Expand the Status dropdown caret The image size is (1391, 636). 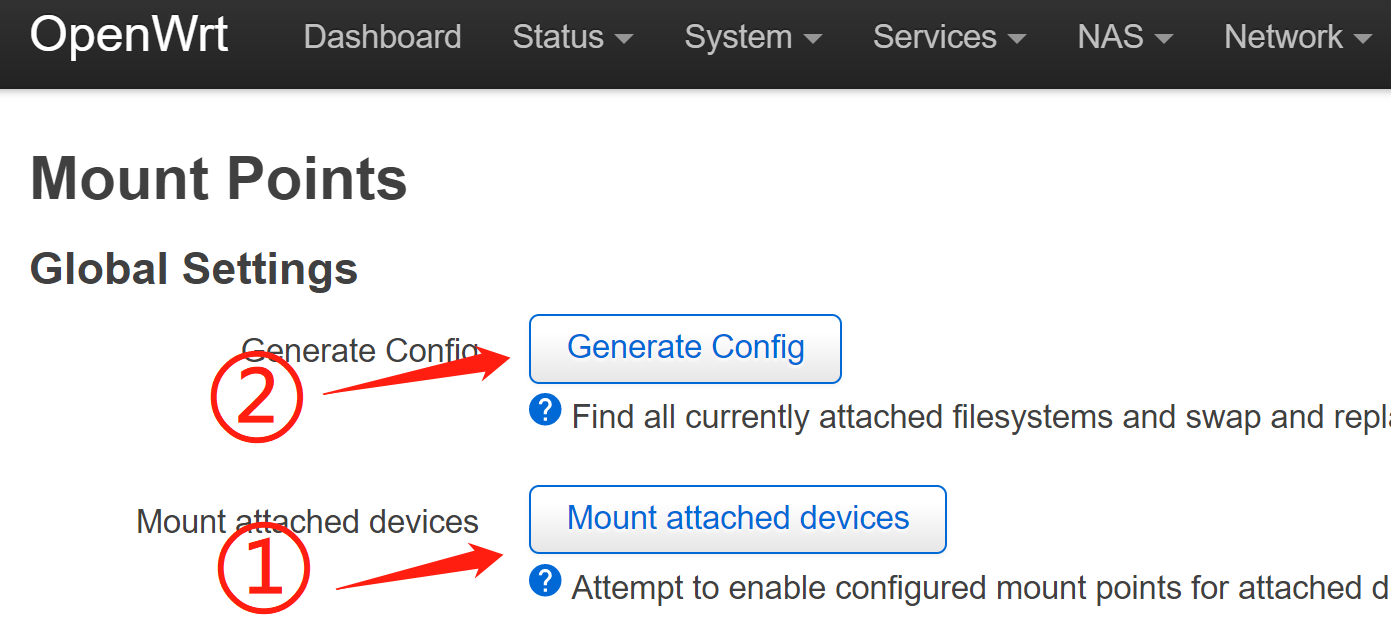point(624,39)
